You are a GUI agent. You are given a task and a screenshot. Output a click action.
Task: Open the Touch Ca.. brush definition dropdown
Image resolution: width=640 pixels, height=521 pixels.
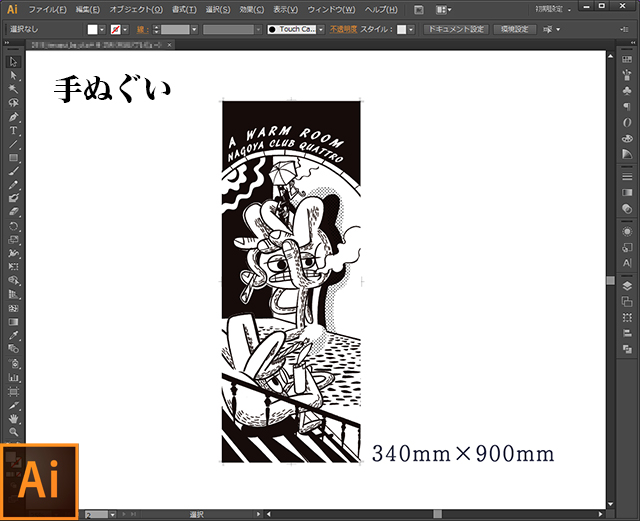pyautogui.click(x=321, y=29)
